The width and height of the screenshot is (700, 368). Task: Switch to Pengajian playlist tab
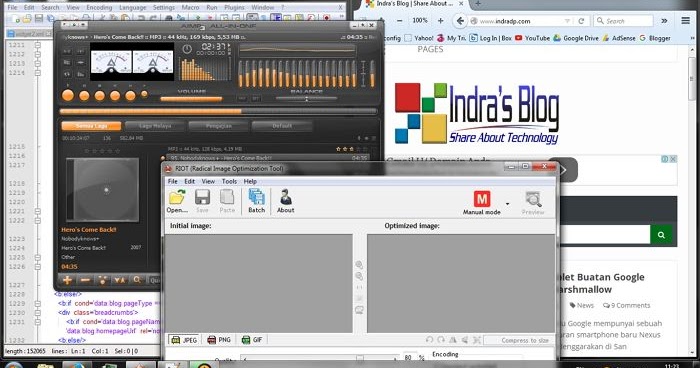point(219,126)
